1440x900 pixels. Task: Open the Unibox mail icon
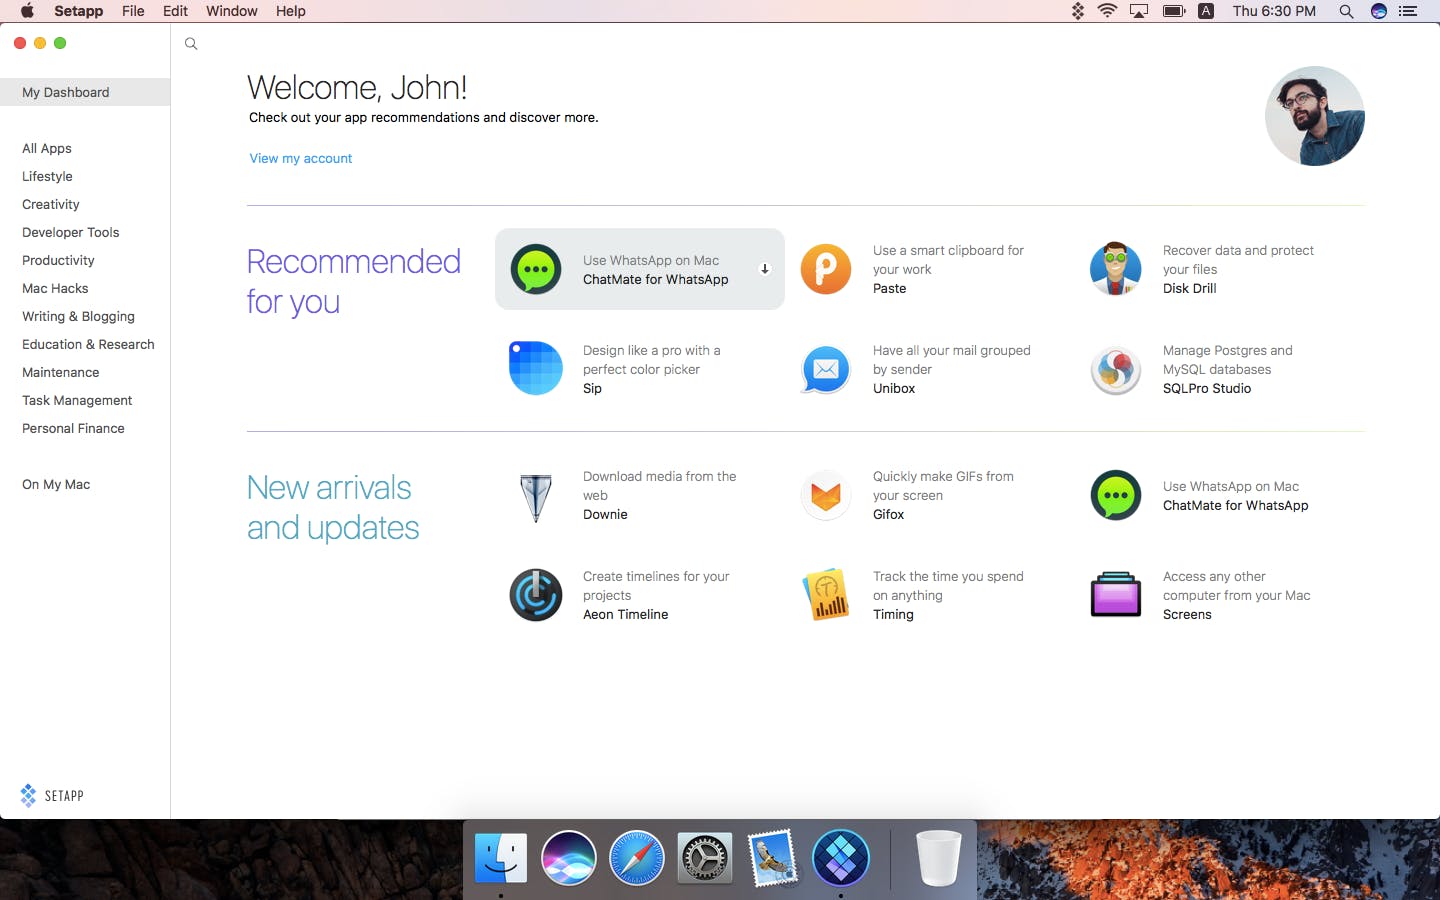tap(826, 369)
